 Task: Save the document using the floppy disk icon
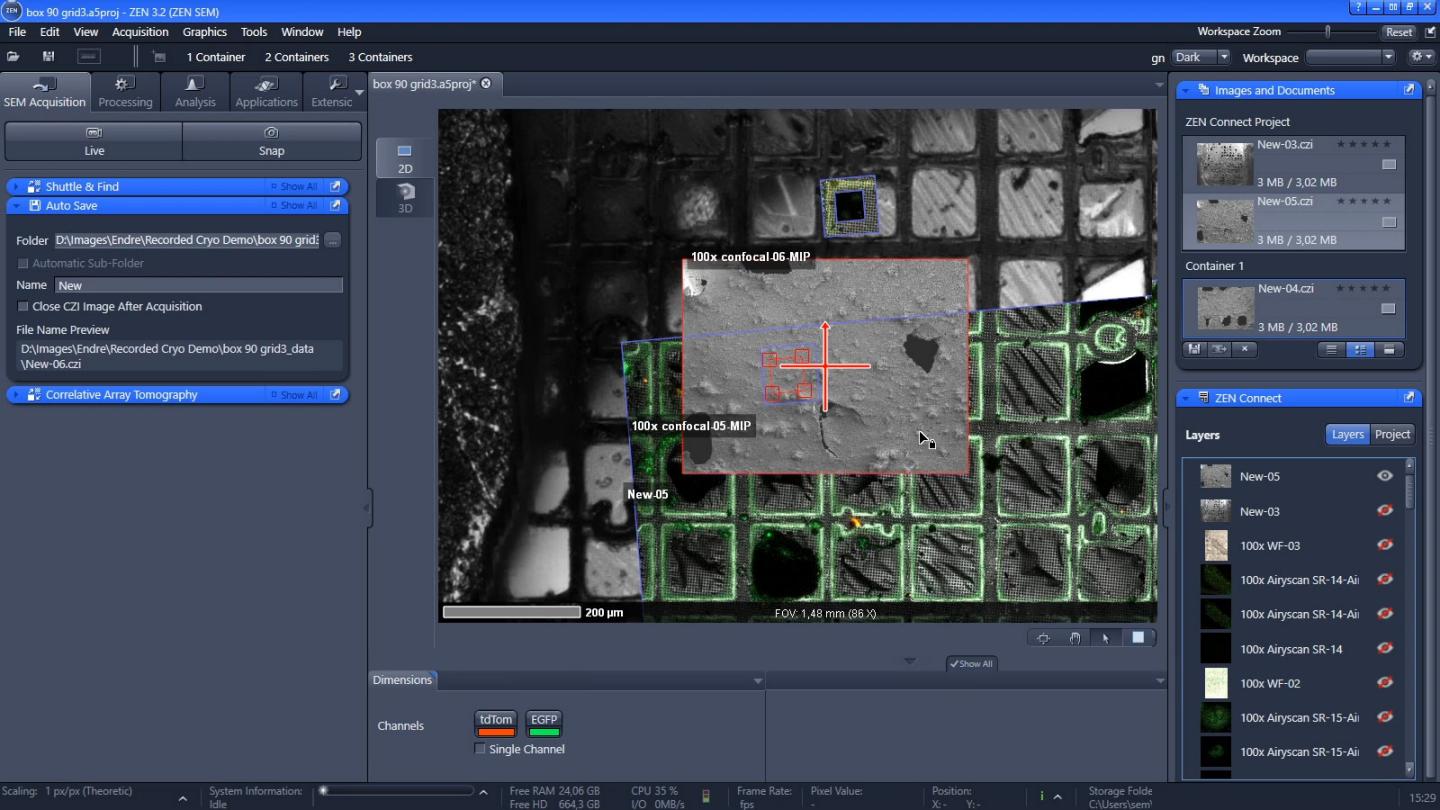coord(1193,349)
